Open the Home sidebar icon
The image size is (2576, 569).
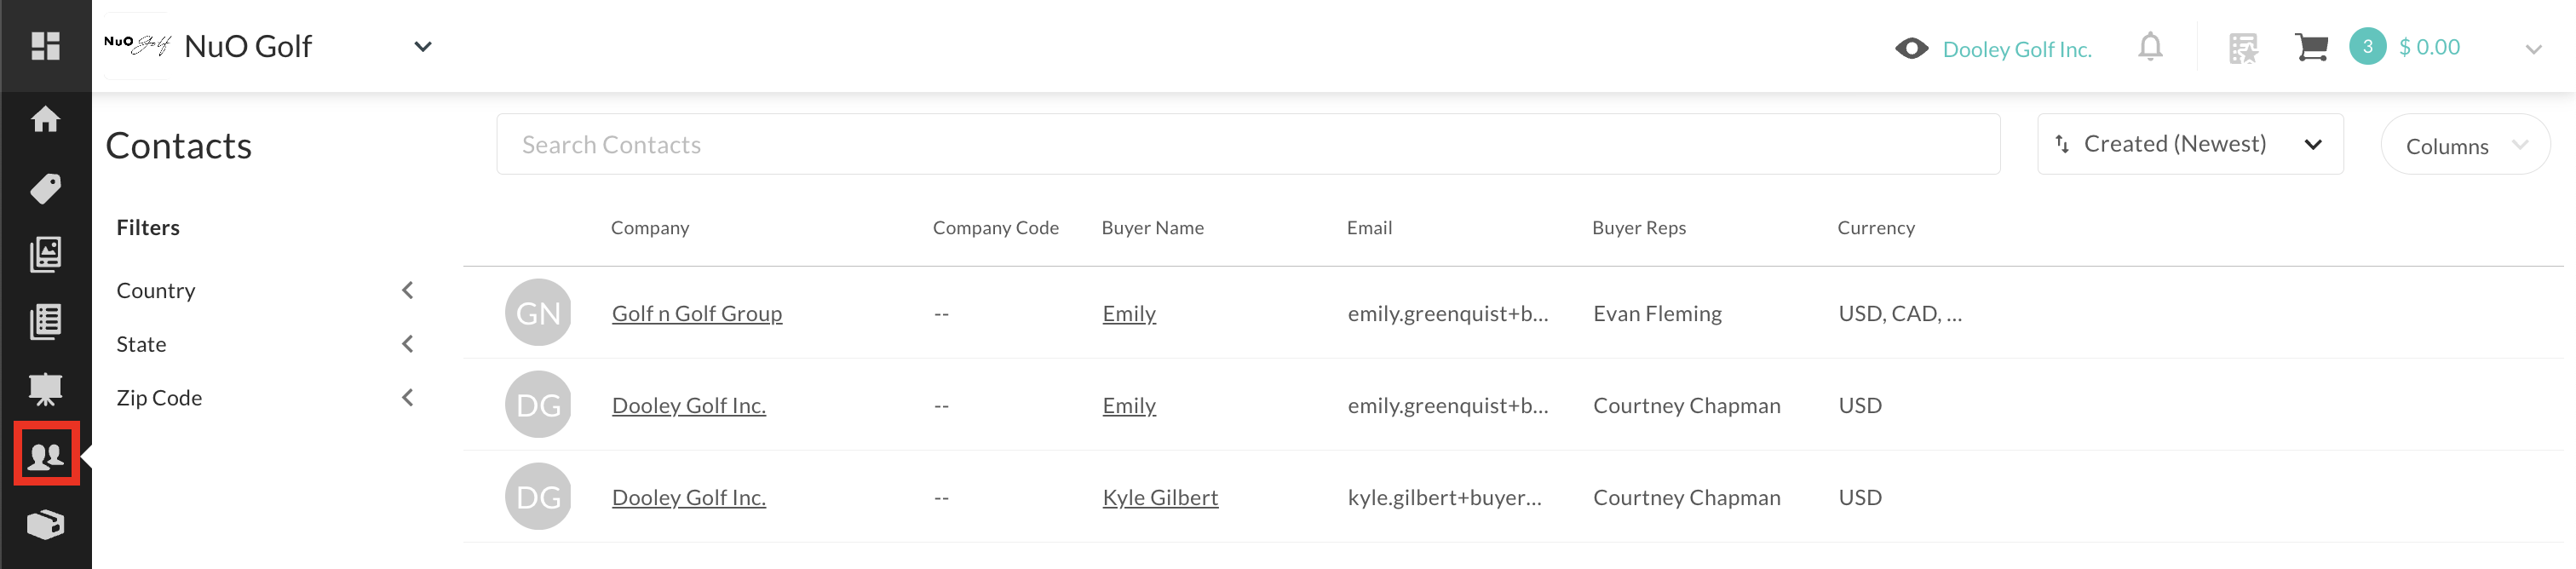click(46, 120)
